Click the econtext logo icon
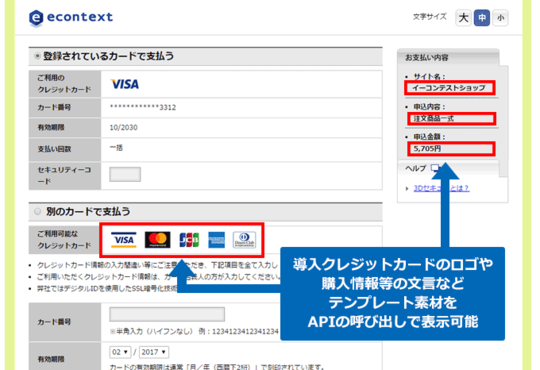 (36, 18)
